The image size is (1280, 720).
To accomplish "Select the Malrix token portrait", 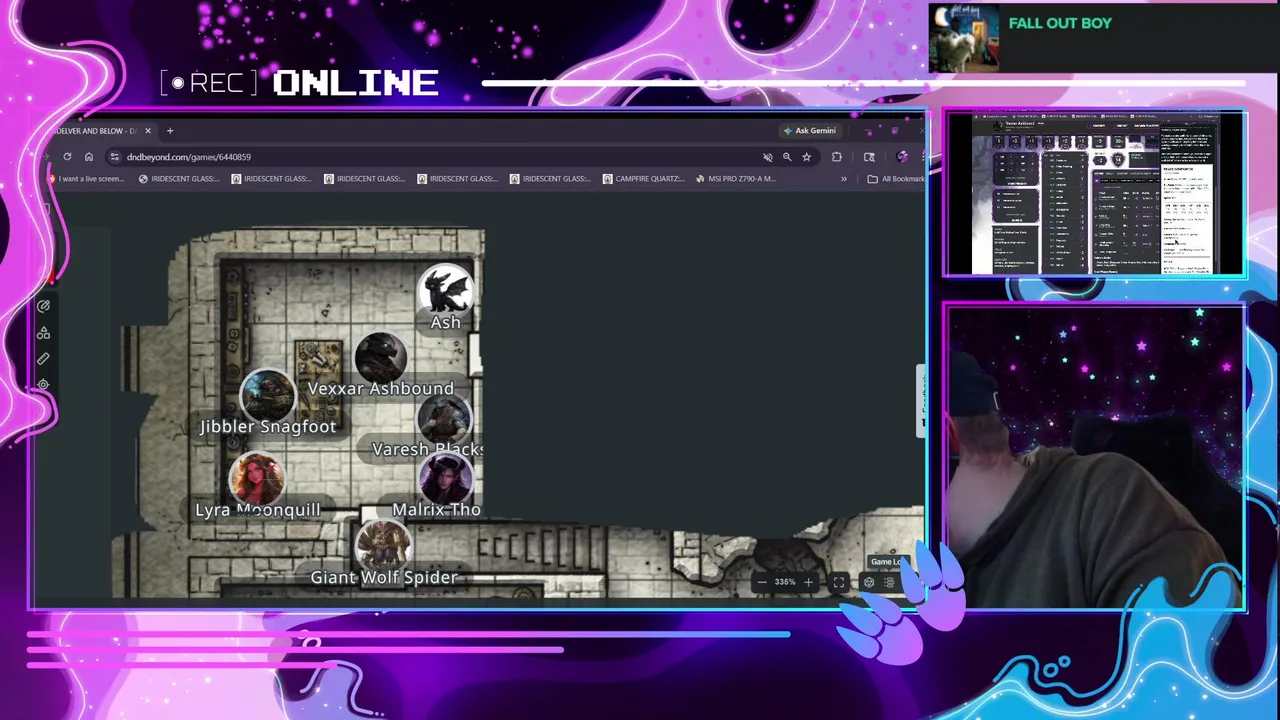I will pyautogui.click(x=445, y=480).
